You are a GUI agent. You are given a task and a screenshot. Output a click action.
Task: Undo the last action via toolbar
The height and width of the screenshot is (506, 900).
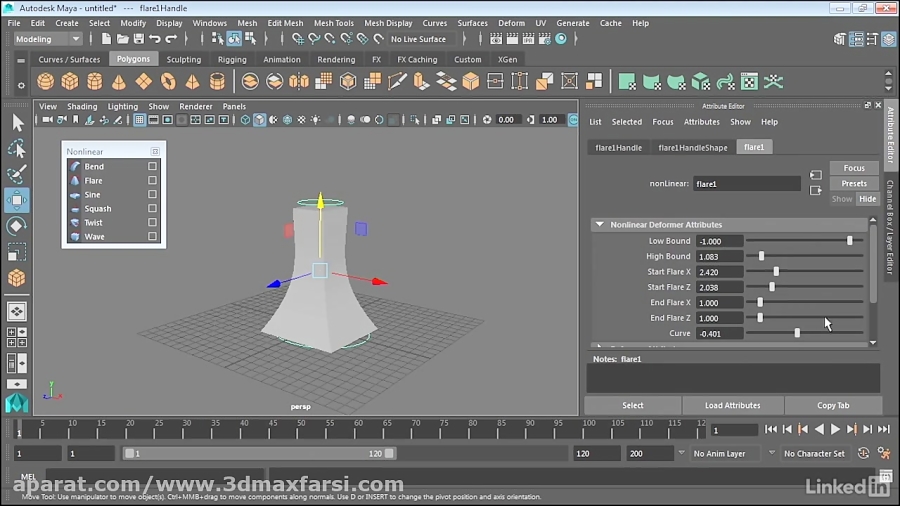click(x=154, y=39)
